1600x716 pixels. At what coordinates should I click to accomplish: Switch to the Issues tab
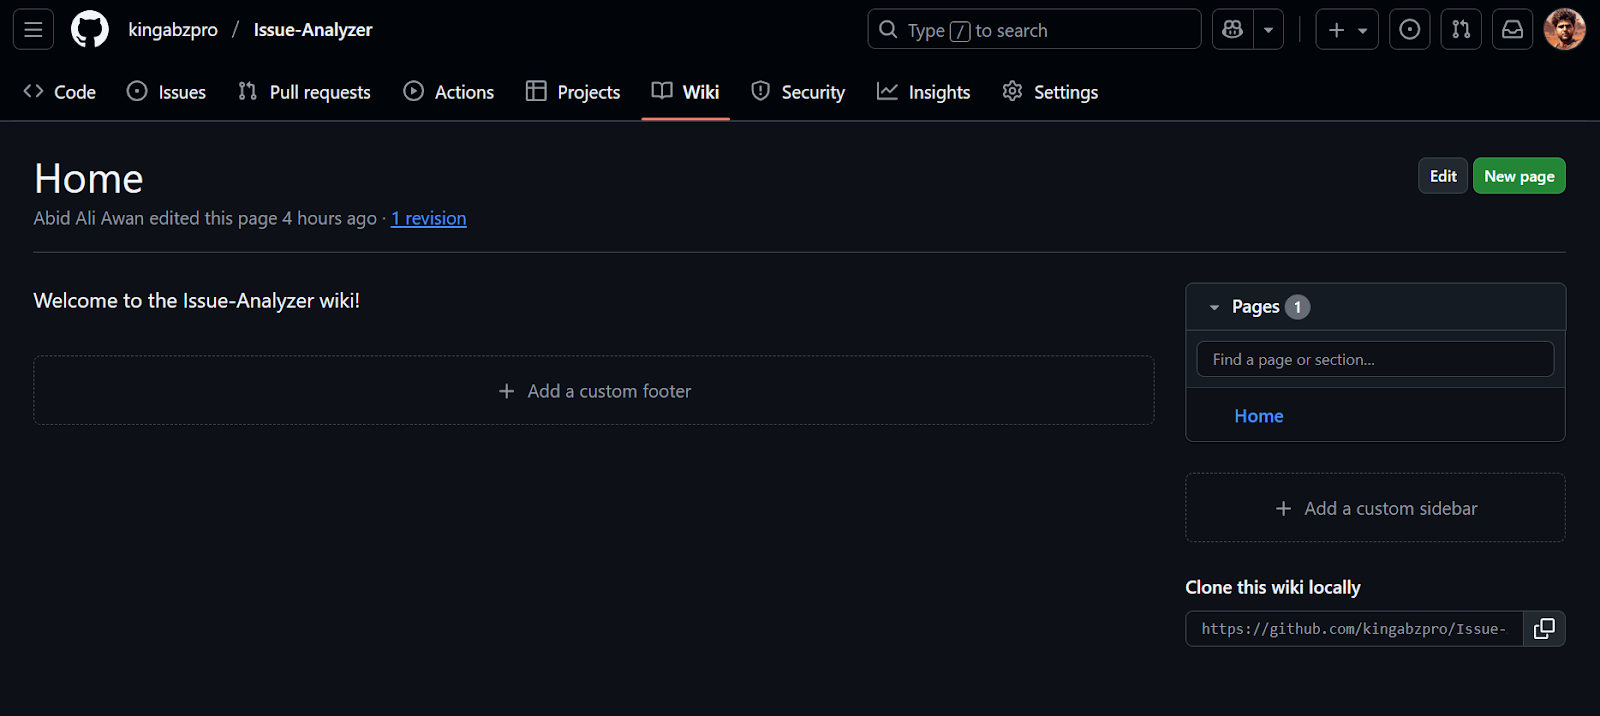tap(167, 92)
